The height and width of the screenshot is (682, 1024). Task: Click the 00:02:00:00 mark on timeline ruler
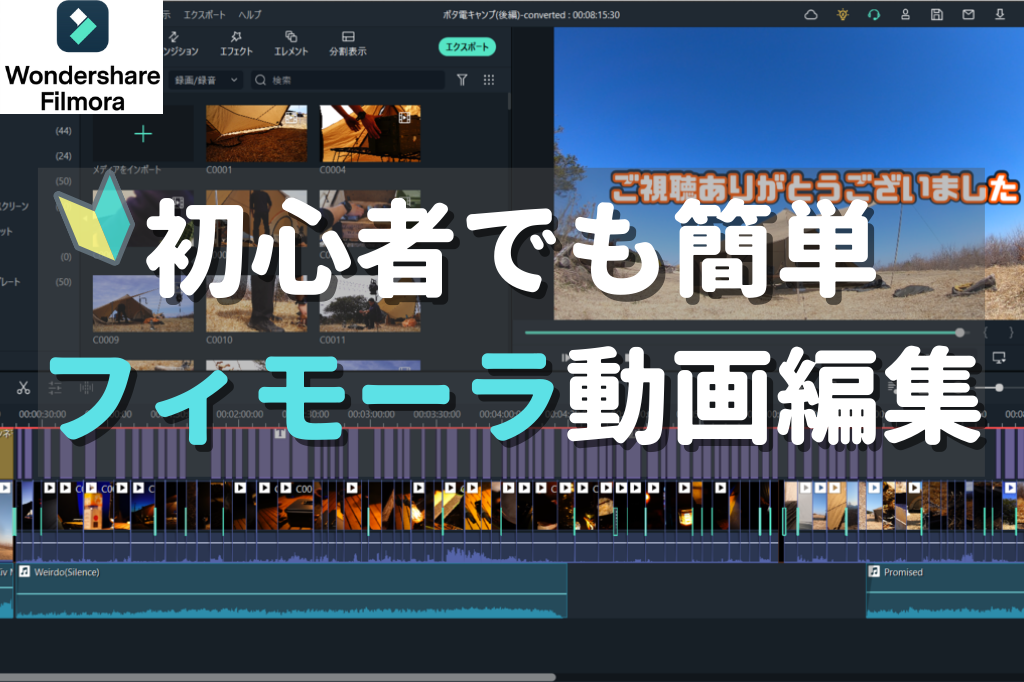240,414
